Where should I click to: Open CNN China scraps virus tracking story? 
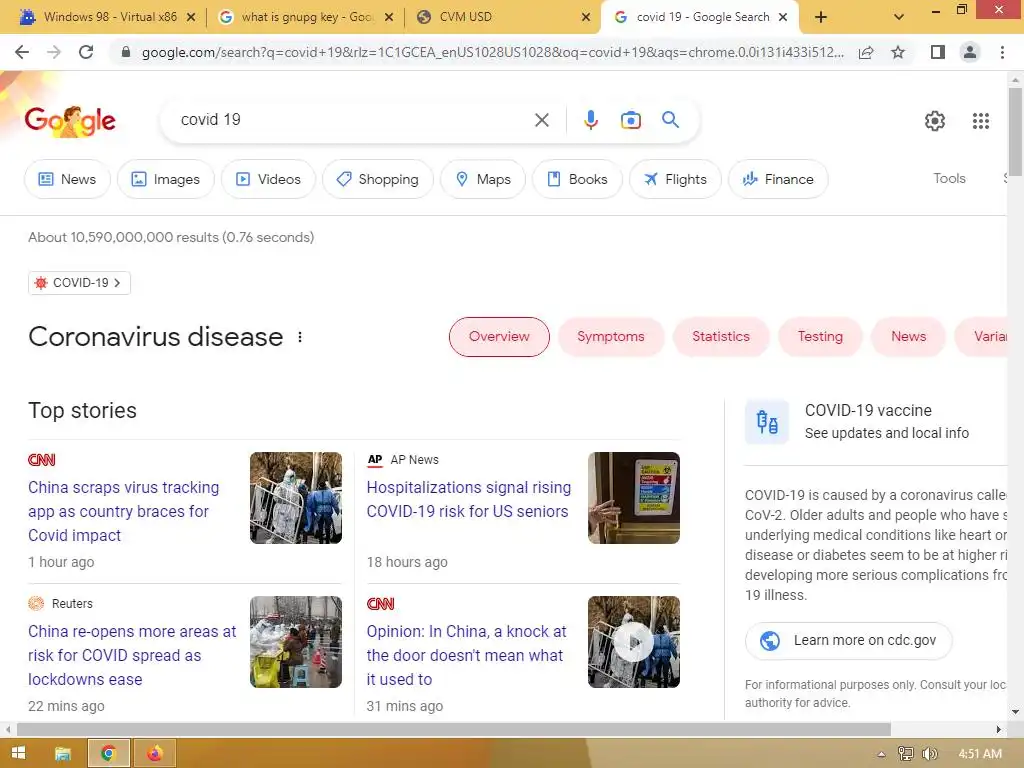(123, 511)
